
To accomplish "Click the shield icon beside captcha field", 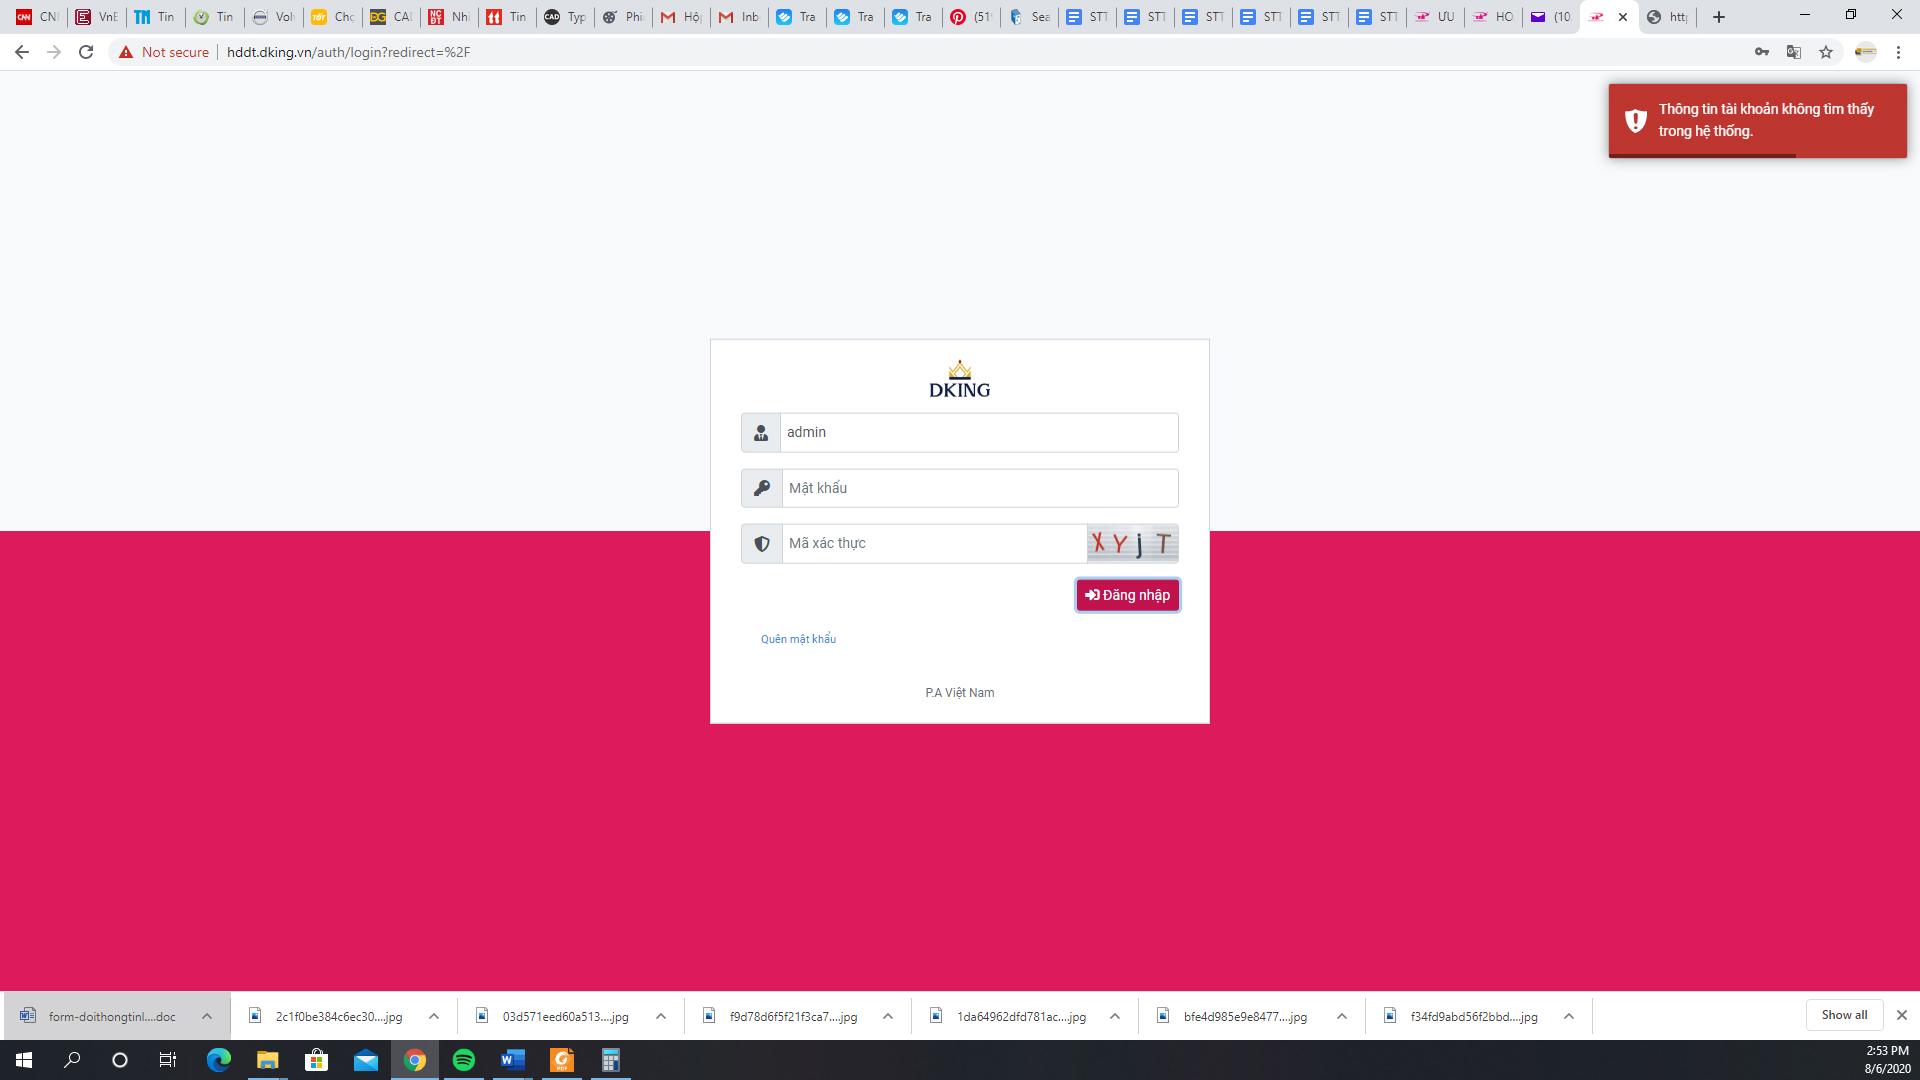I will (x=761, y=543).
